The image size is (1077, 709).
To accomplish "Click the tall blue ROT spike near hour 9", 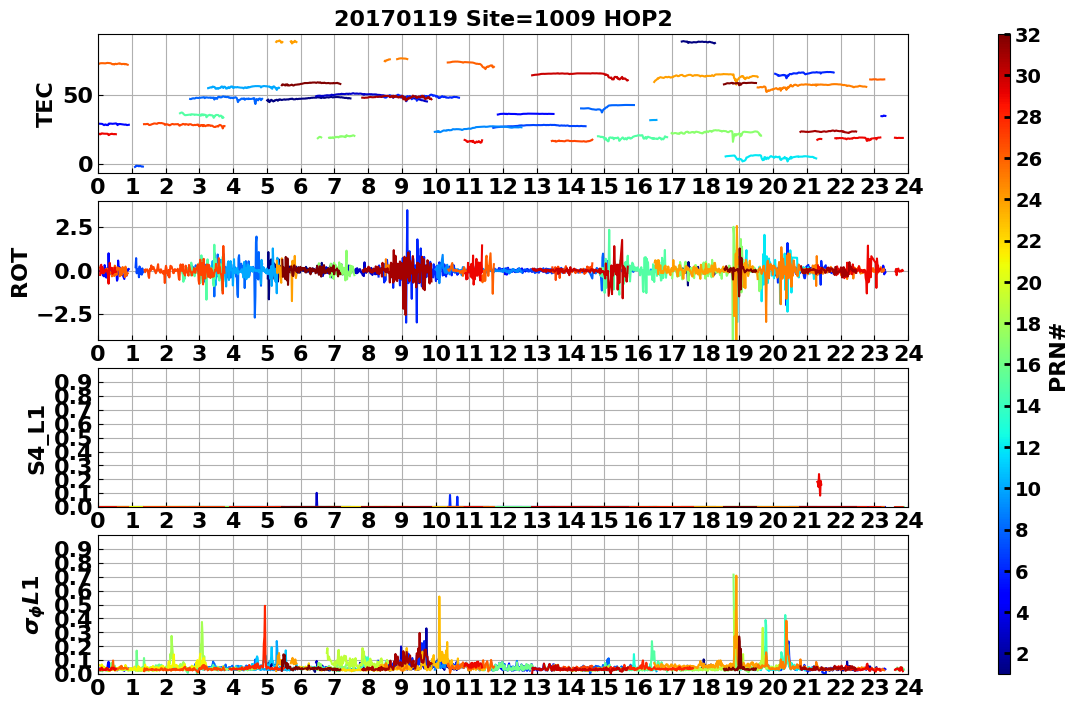I will point(407,266).
